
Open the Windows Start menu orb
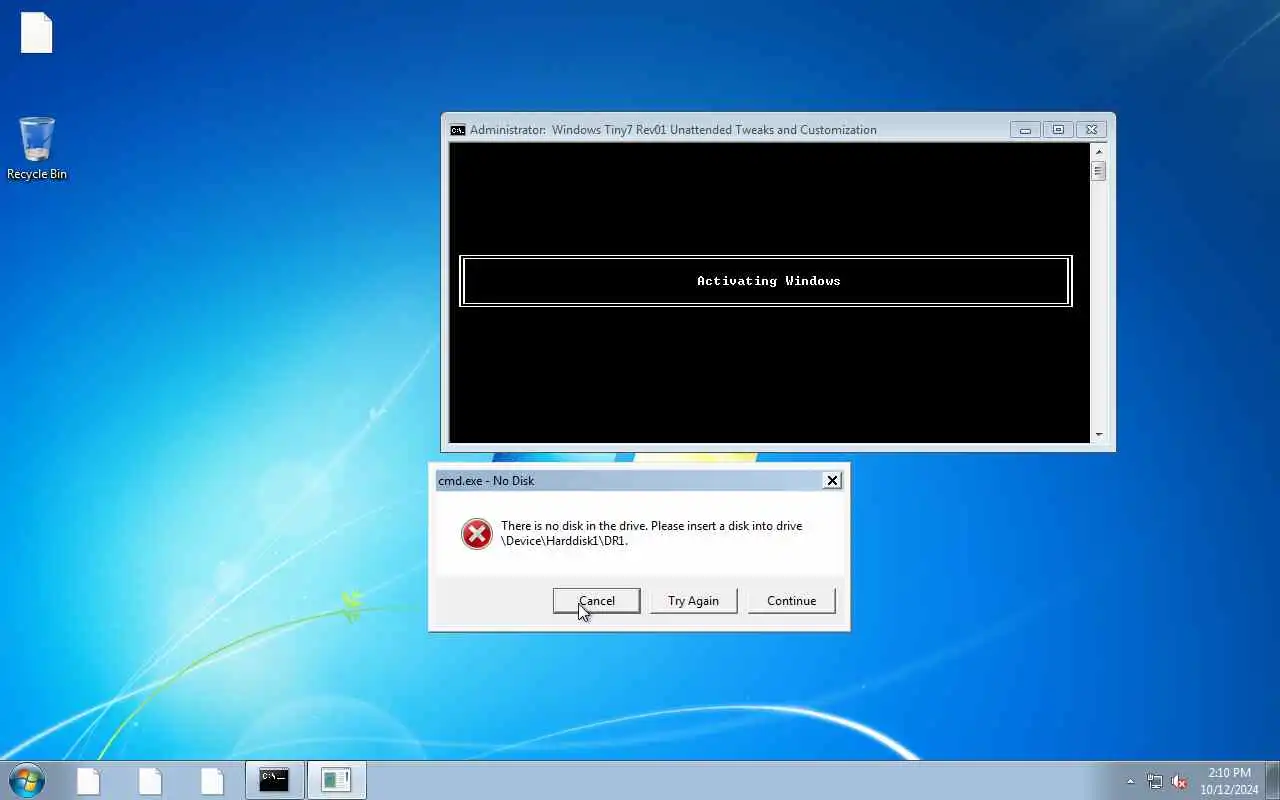(27, 780)
